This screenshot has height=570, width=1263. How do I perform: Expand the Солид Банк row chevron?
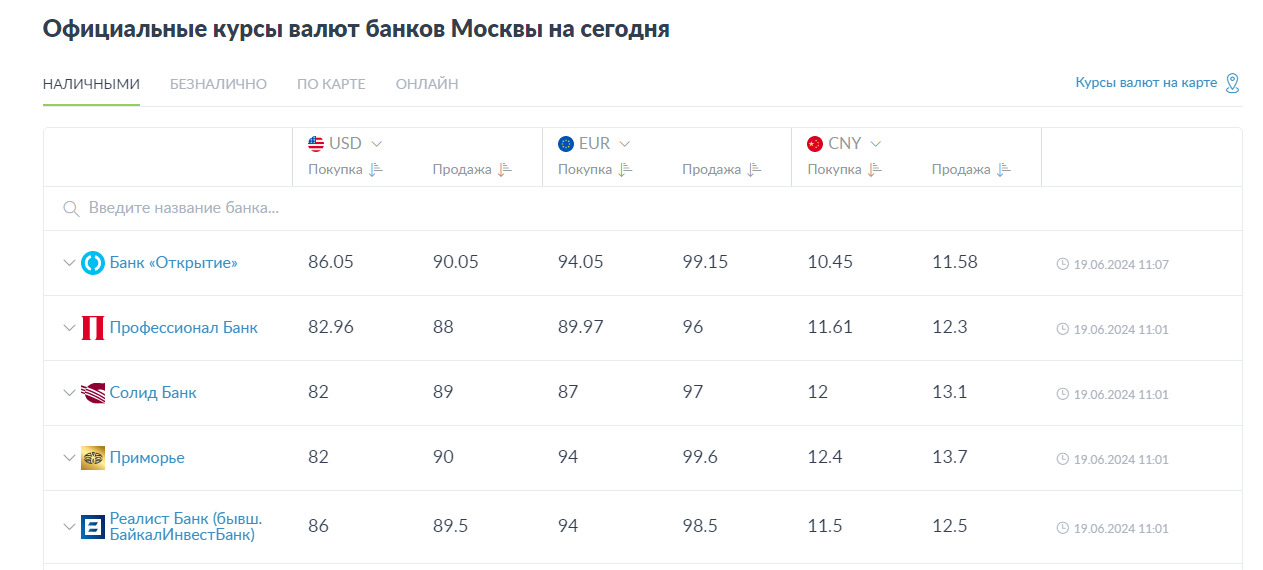(x=69, y=393)
